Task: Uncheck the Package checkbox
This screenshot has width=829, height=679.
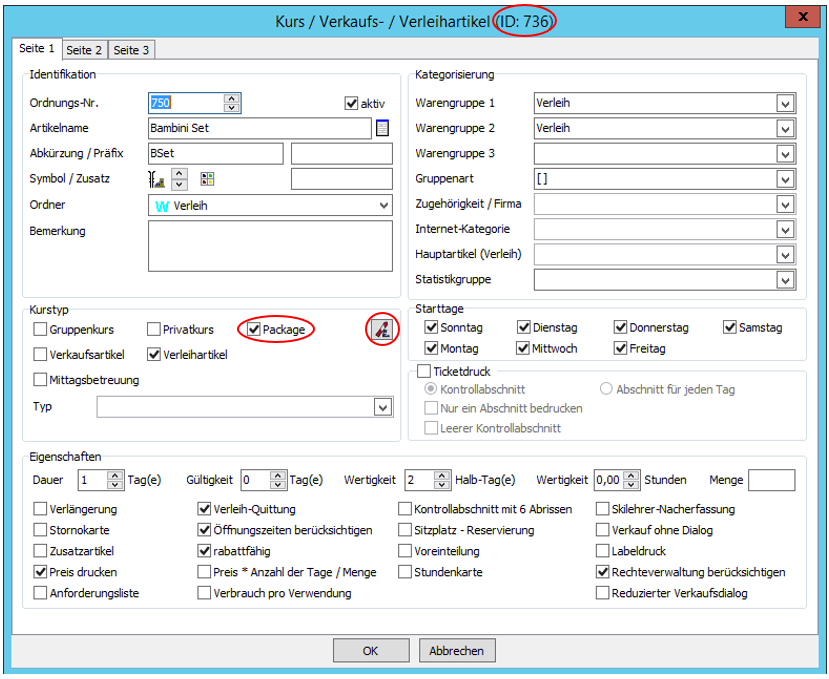Action: tap(254, 329)
